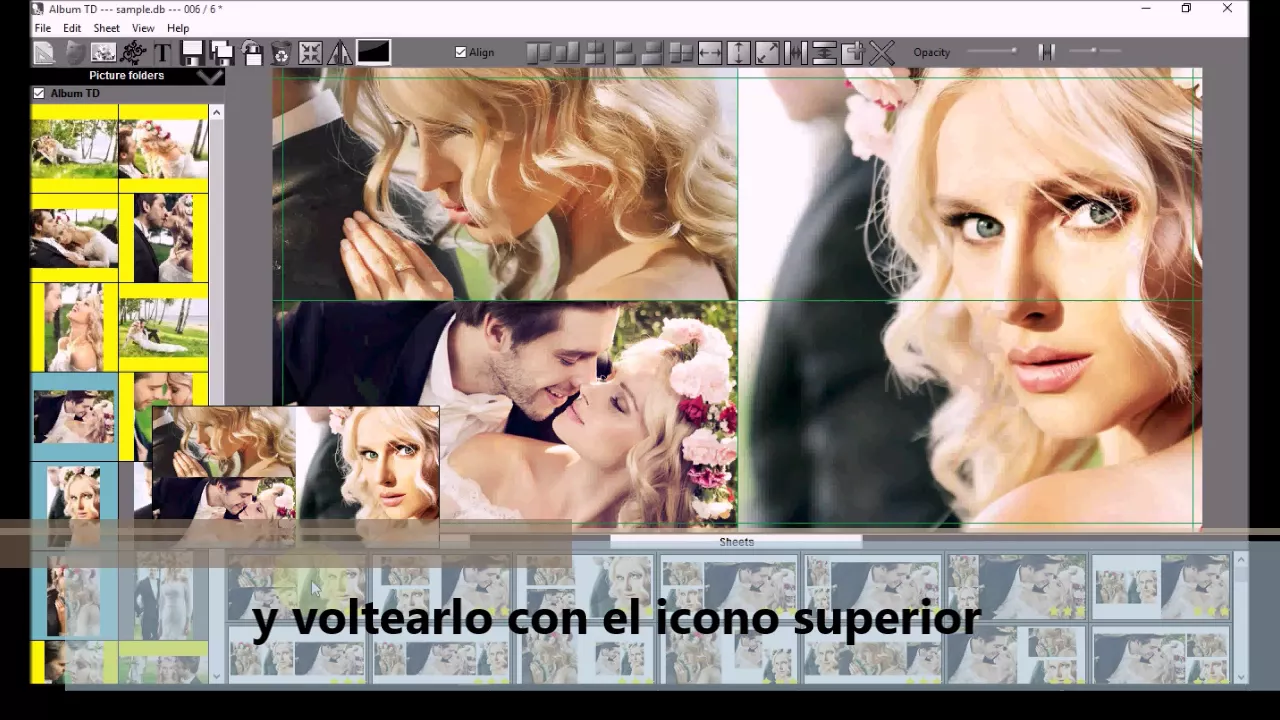Image resolution: width=1280 pixels, height=720 pixels.
Task: Click picture panel scroll down arrow
Action: [x=216, y=677]
